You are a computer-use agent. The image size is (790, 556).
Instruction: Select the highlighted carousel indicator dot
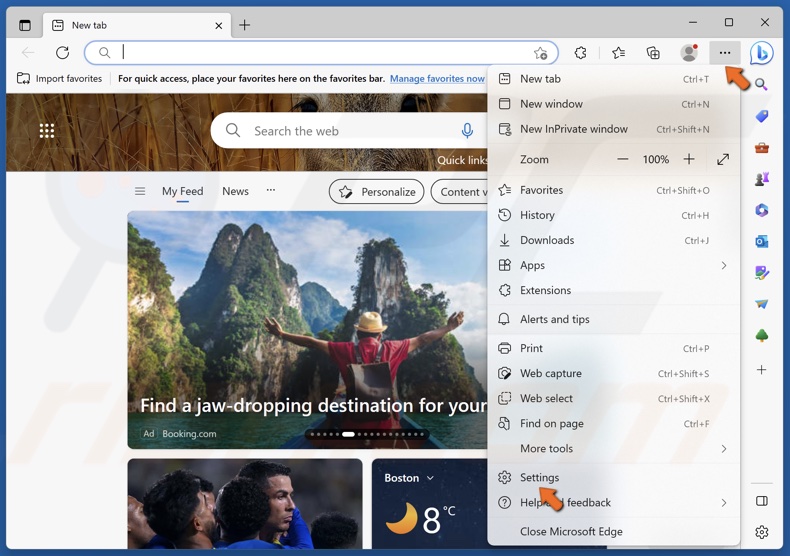[x=348, y=434]
